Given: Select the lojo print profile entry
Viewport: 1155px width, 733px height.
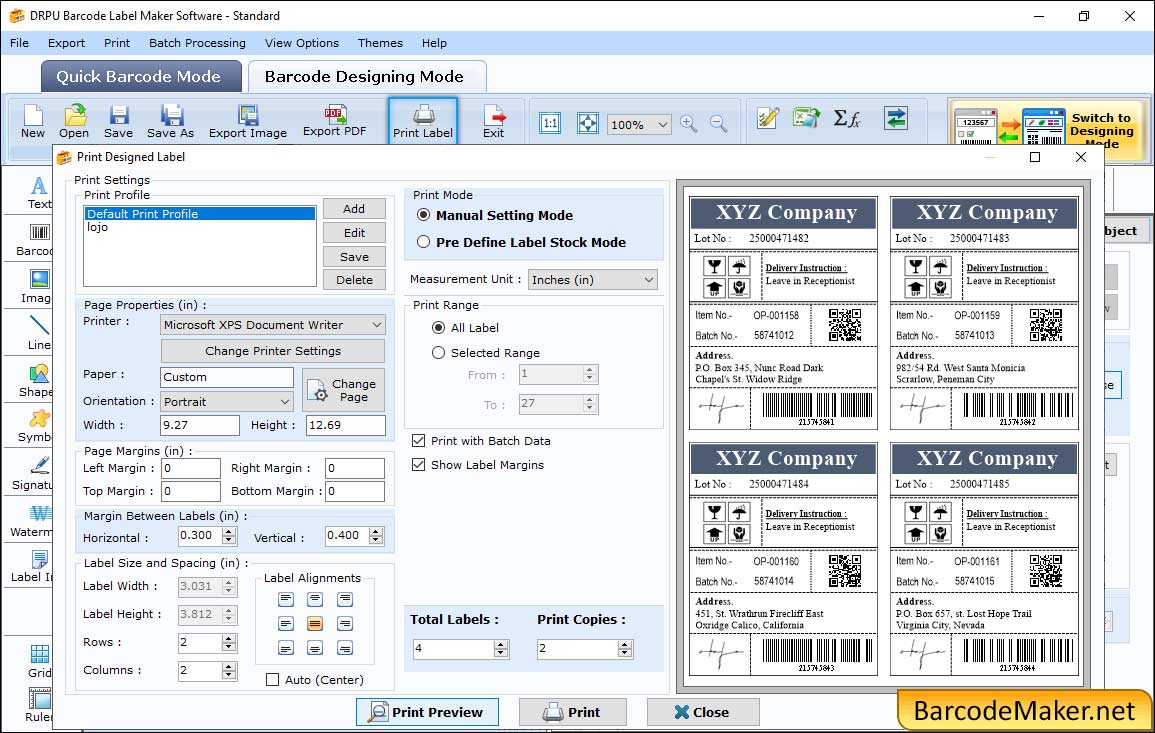Looking at the screenshot, I should 200,227.
